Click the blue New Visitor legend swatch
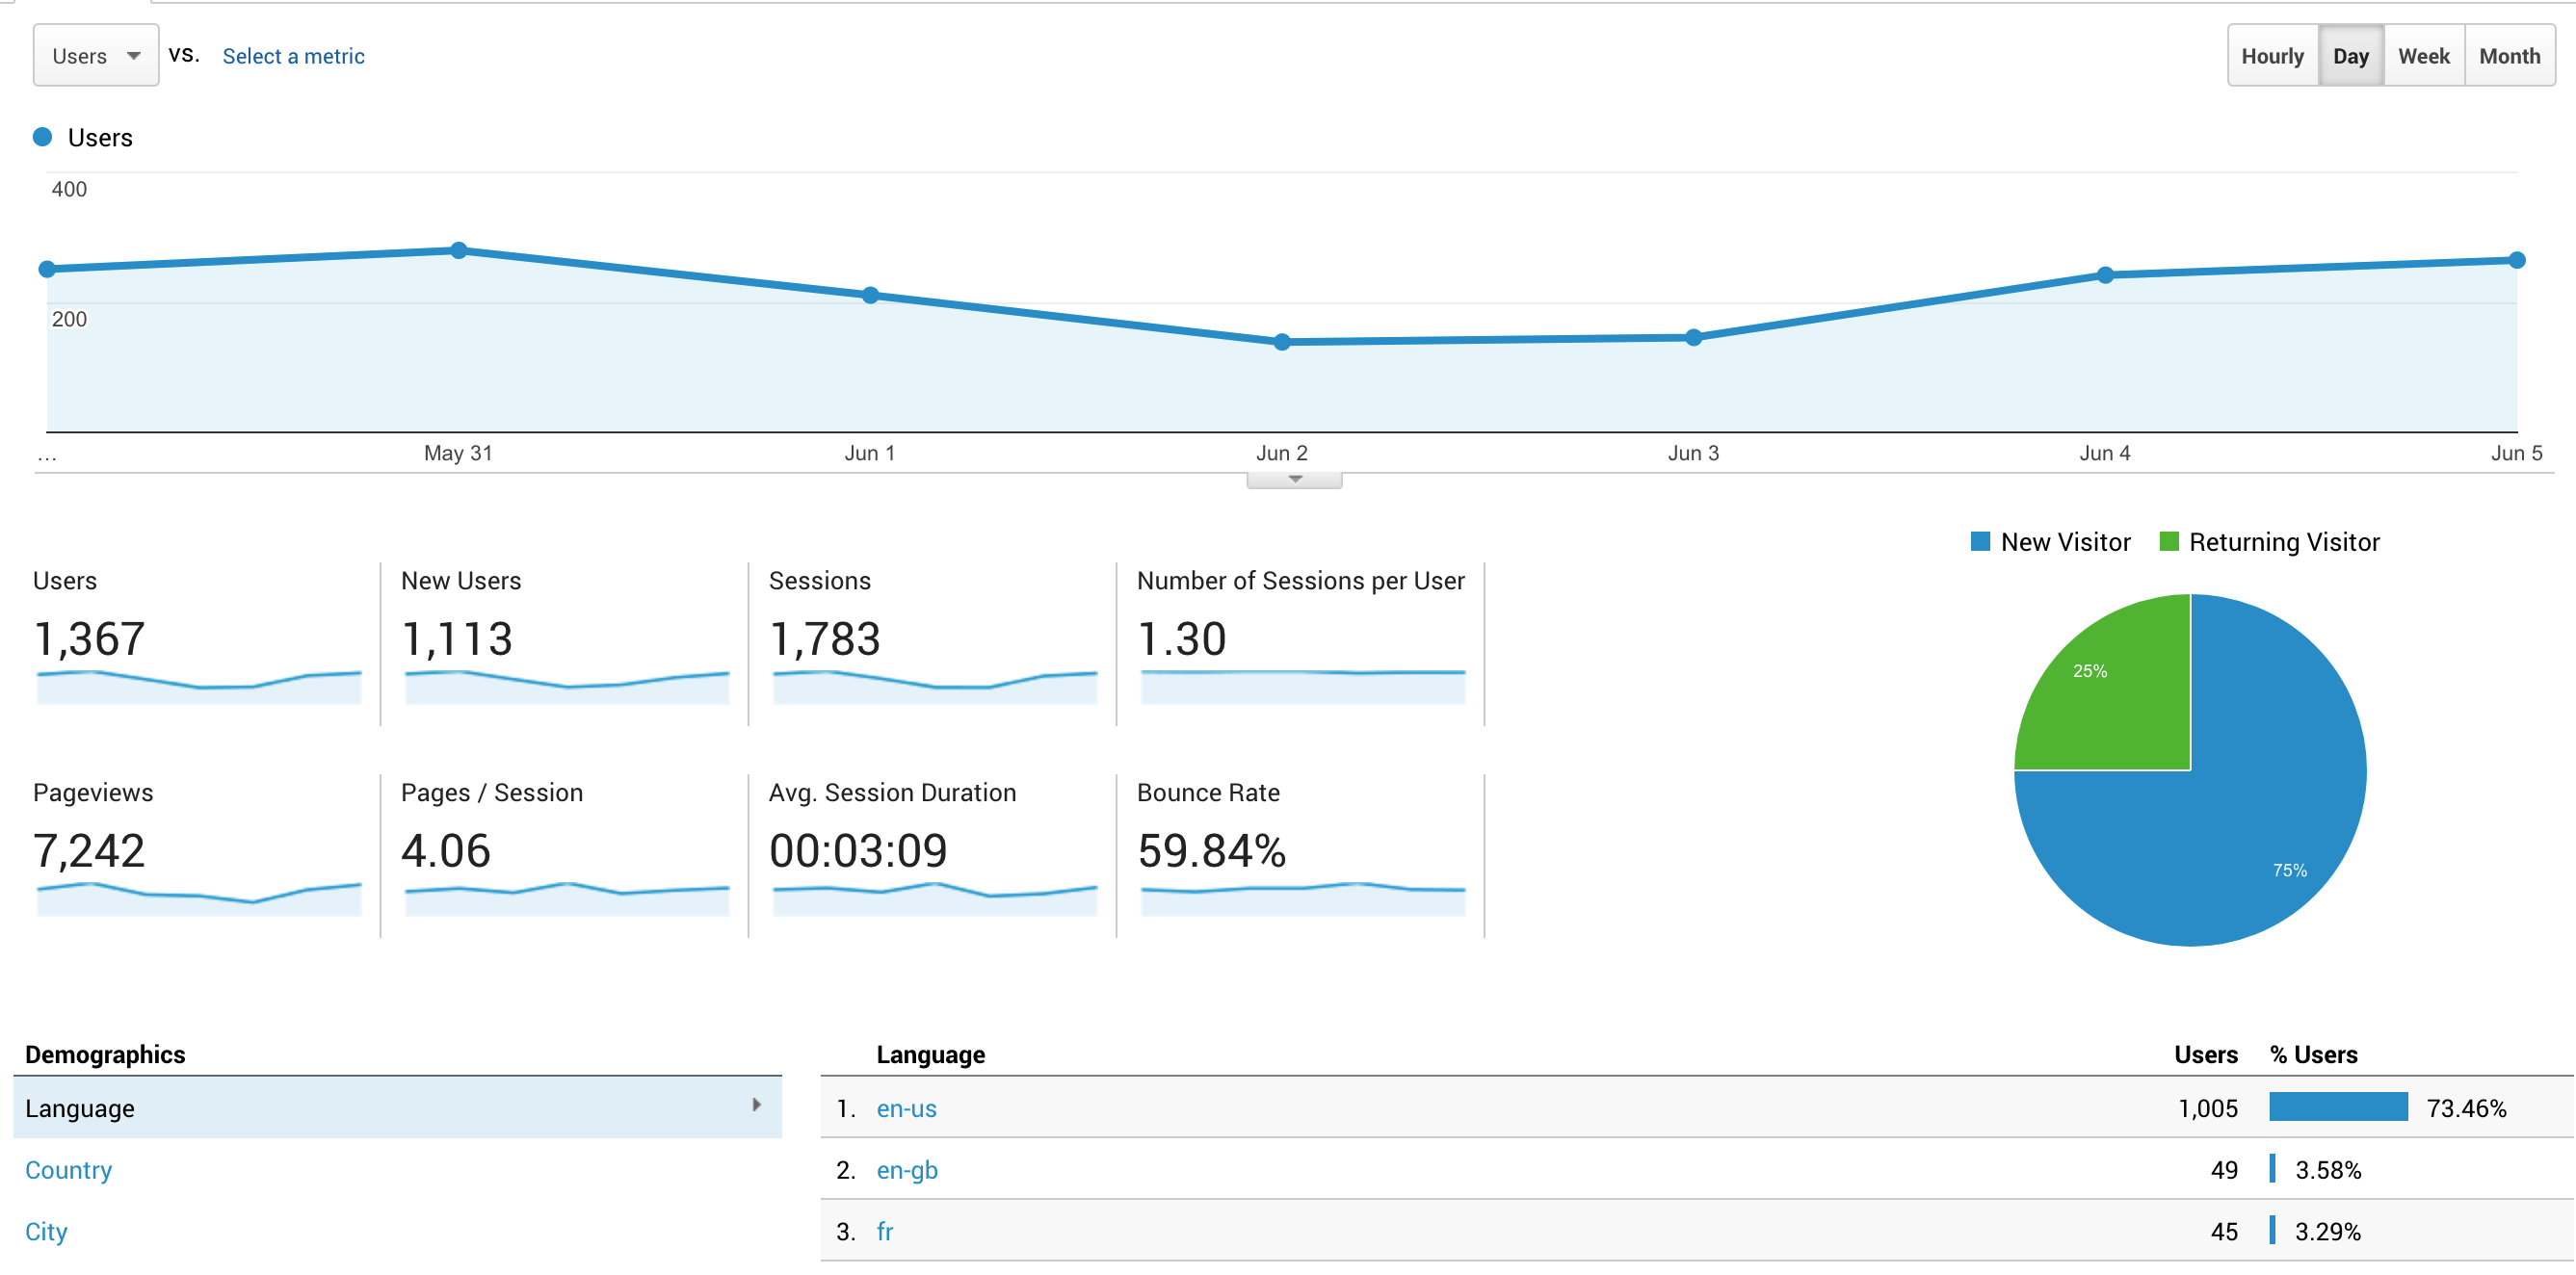The width and height of the screenshot is (2576, 1275). point(1979,541)
